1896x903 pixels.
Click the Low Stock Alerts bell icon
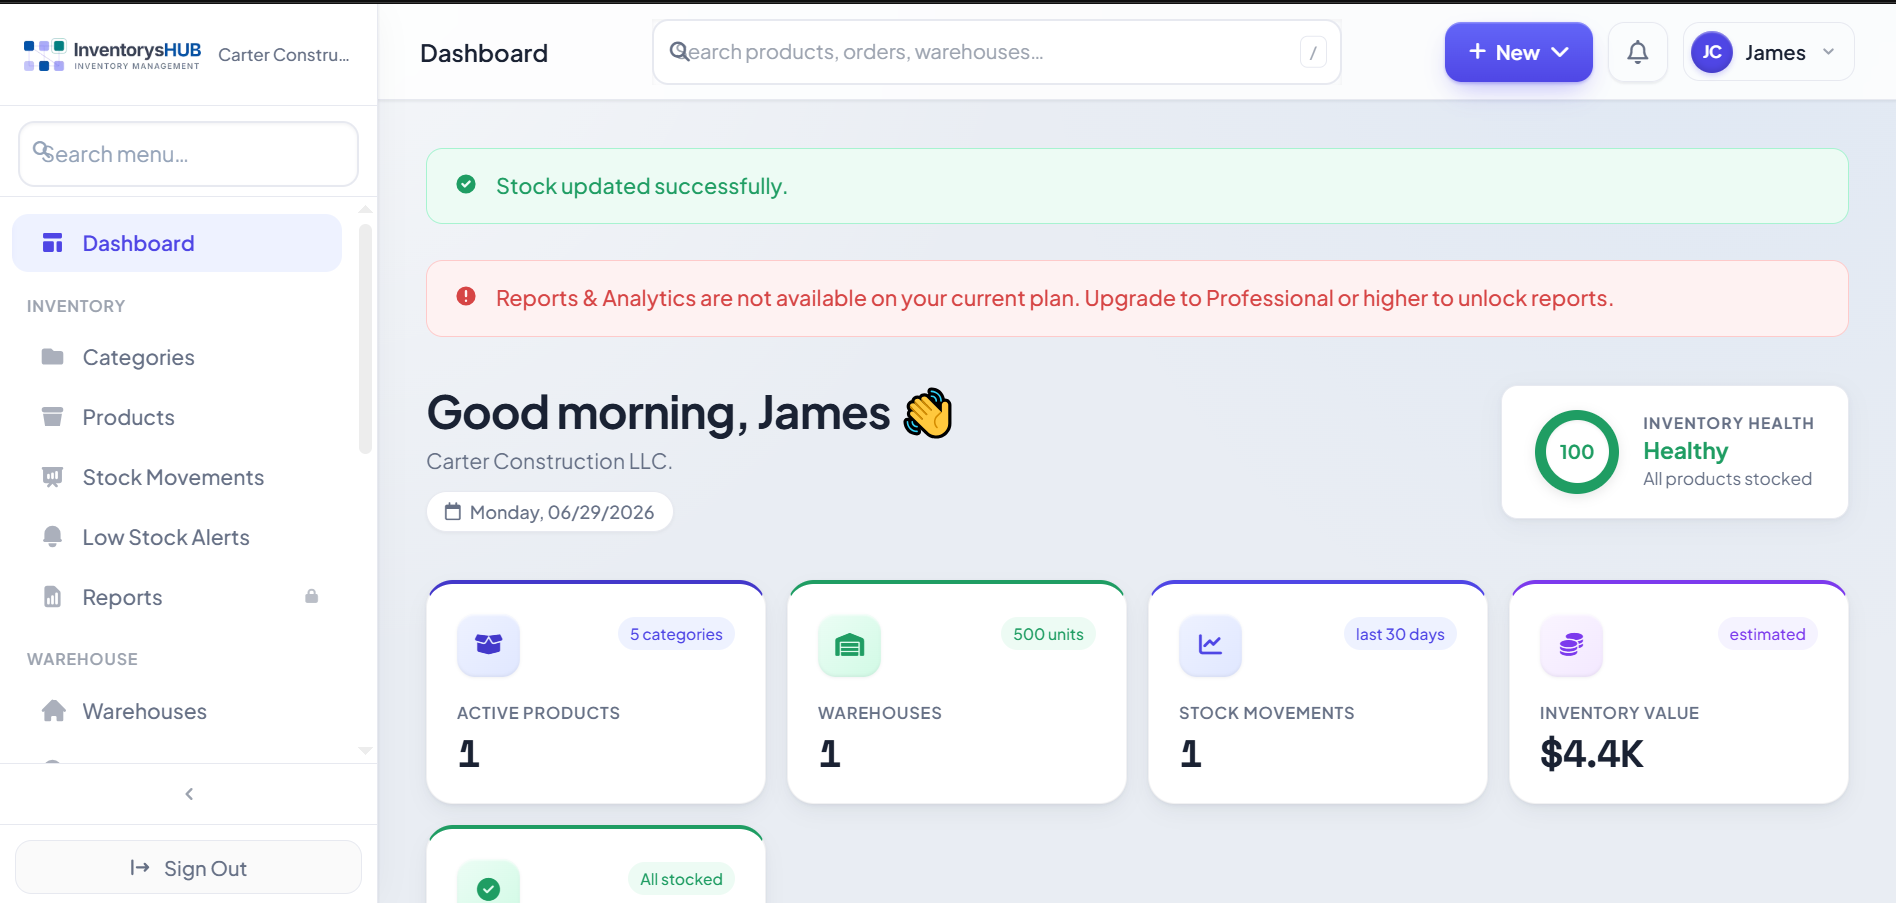53,537
